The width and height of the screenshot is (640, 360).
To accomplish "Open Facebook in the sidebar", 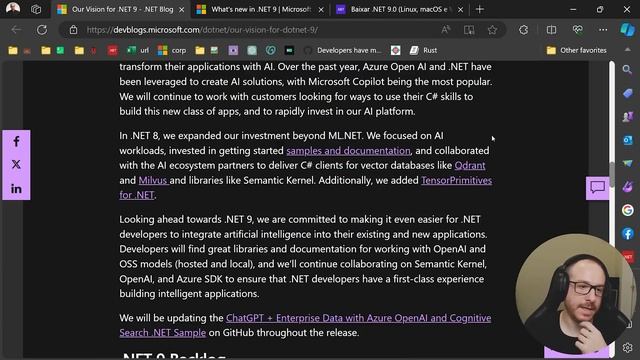I will click(627, 234).
